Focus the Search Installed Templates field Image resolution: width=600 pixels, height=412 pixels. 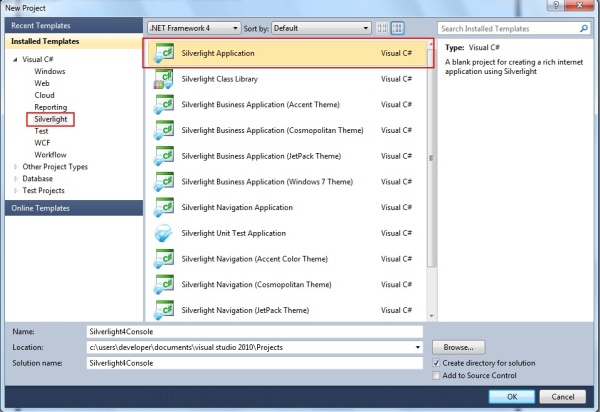509,28
